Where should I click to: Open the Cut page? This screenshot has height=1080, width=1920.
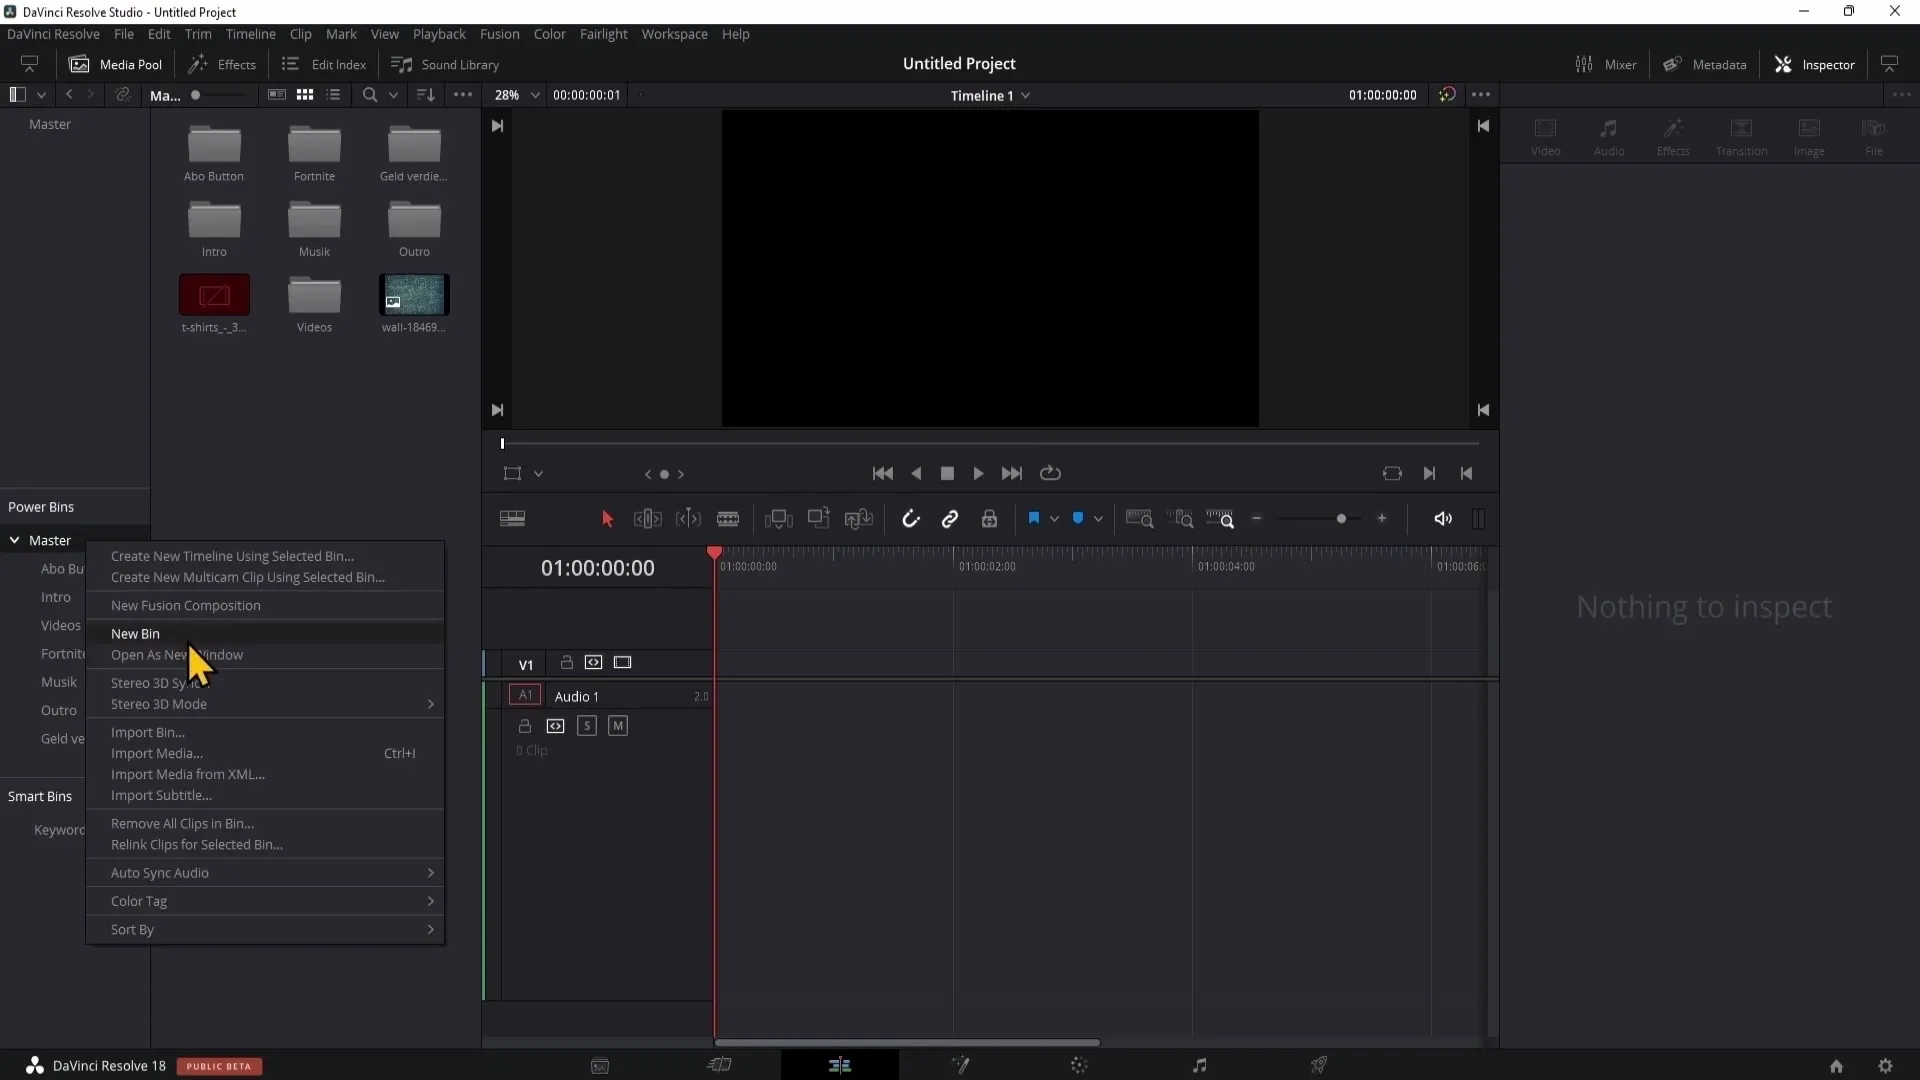720,1066
